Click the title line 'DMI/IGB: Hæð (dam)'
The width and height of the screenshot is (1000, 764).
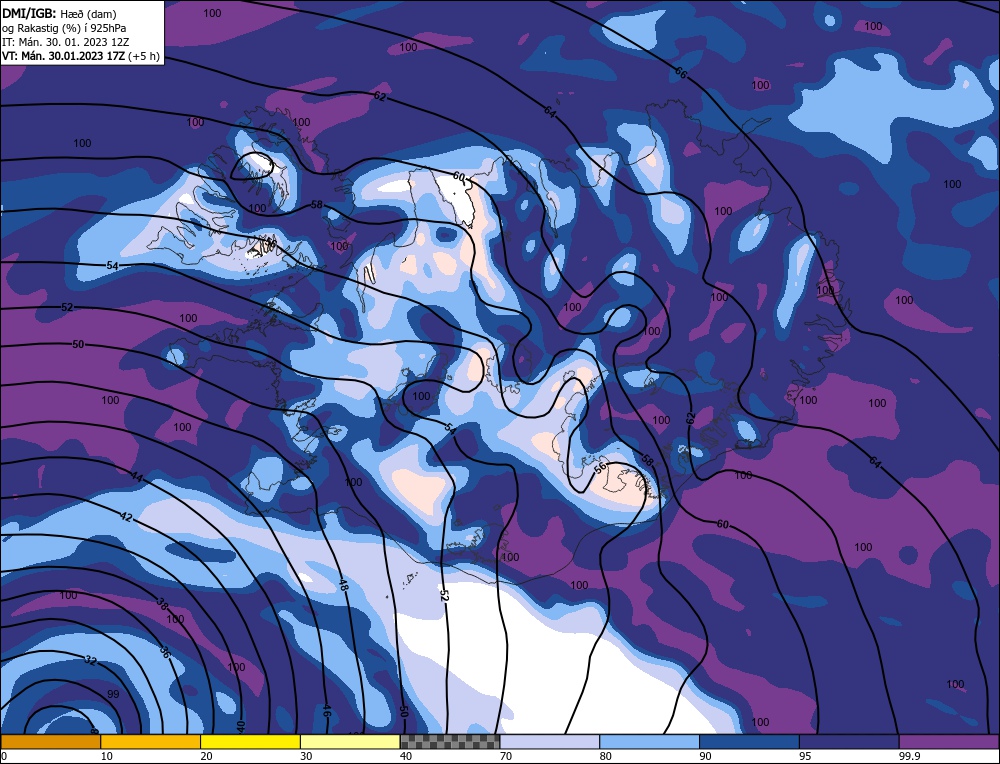(x=59, y=13)
